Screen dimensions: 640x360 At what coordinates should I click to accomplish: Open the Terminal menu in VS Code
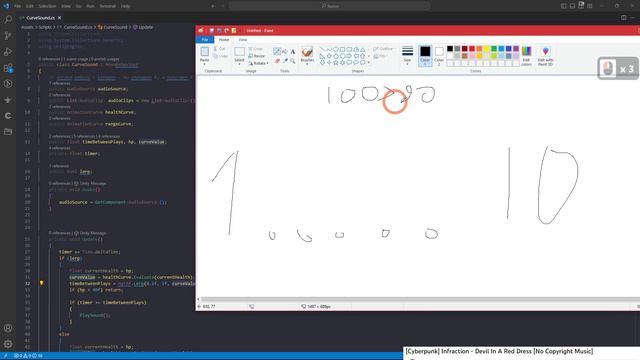[x=108, y=6]
